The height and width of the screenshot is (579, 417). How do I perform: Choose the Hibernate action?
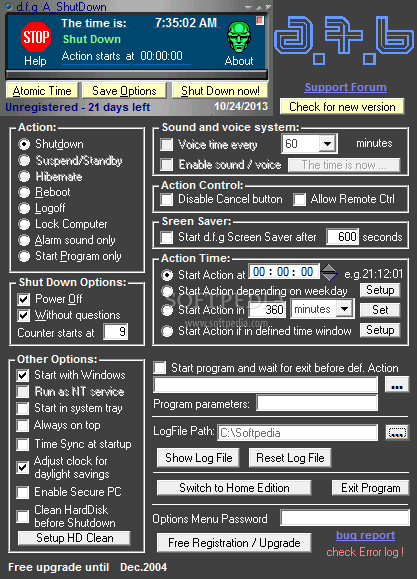pyautogui.click(x=24, y=177)
